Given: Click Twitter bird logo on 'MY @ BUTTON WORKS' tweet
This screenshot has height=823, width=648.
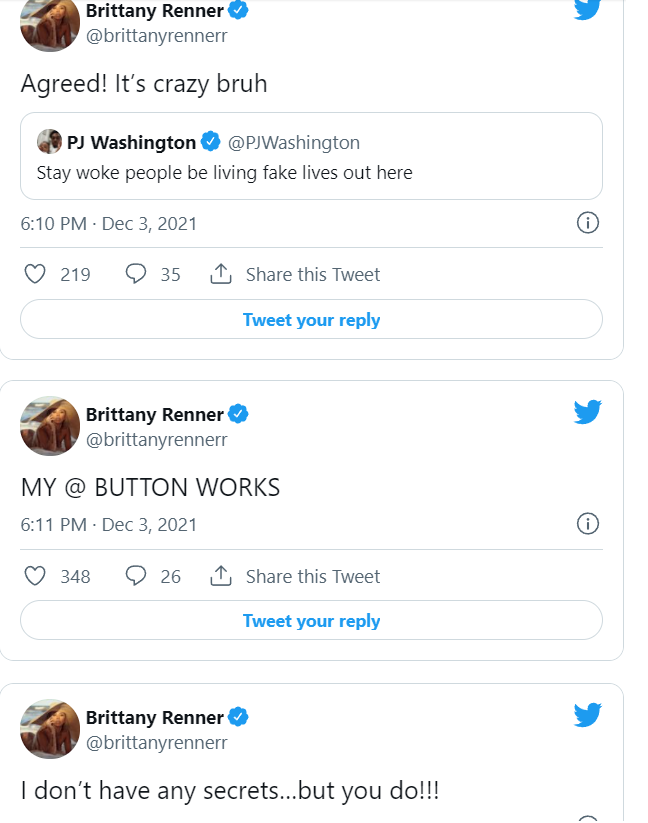Looking at the screenshot, I should point(588,412).
